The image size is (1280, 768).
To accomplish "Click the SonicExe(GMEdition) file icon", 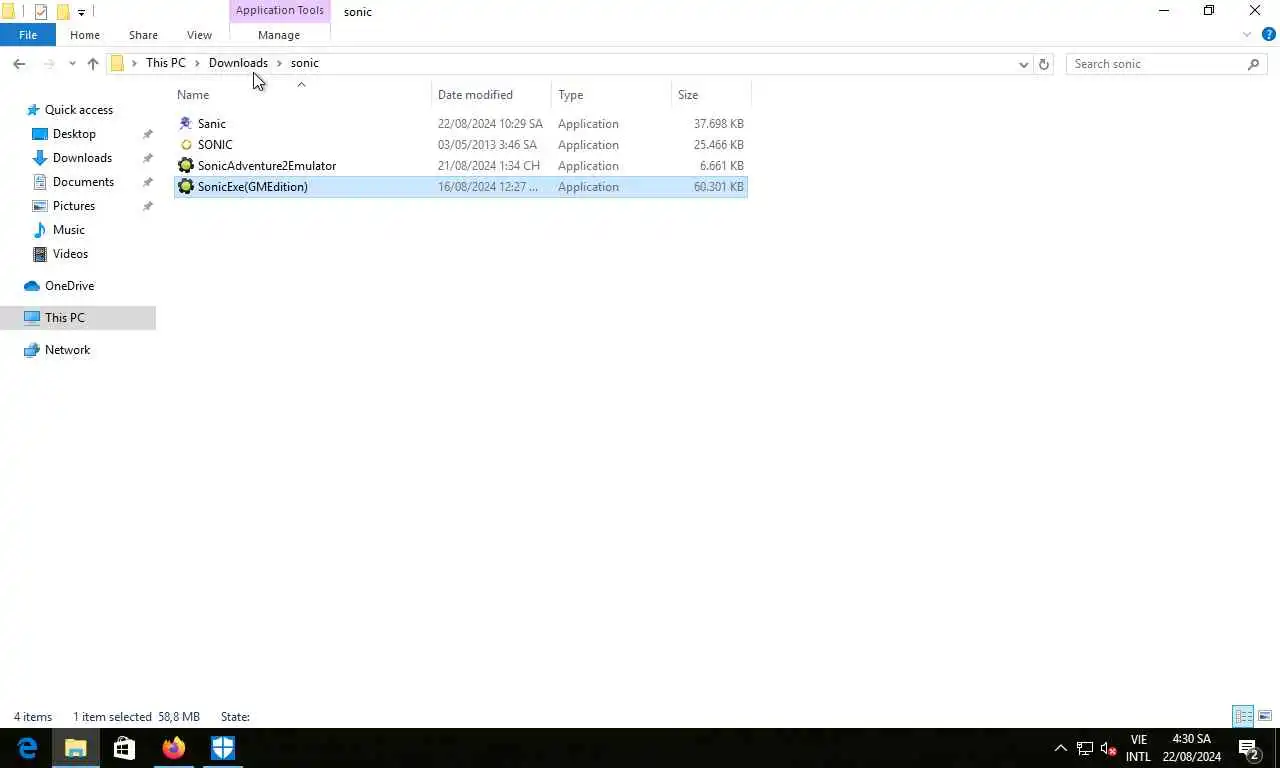I will 186,187.
